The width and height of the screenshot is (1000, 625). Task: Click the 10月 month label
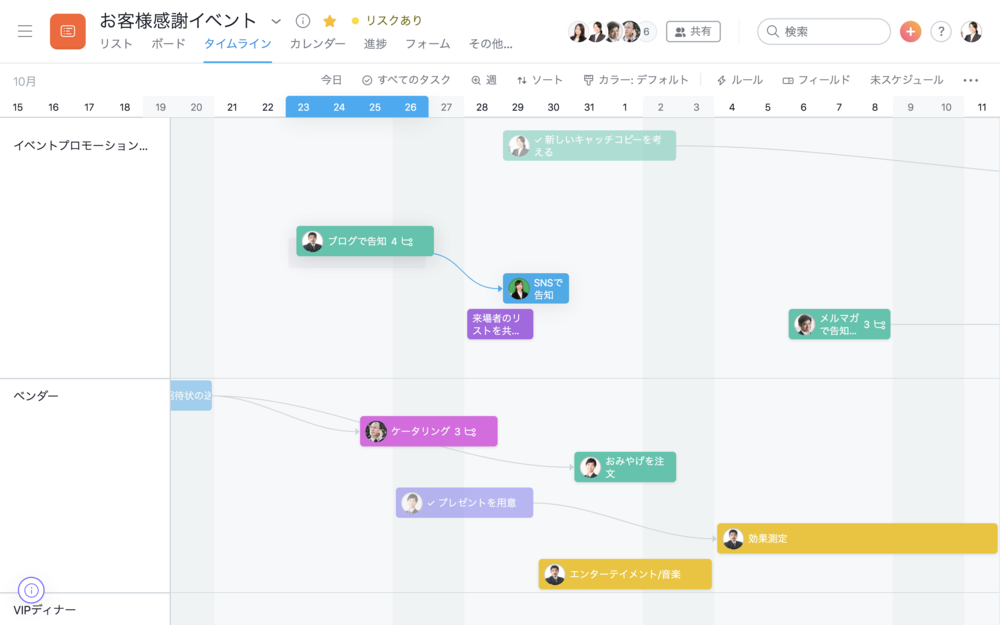[x=24, y=82]
